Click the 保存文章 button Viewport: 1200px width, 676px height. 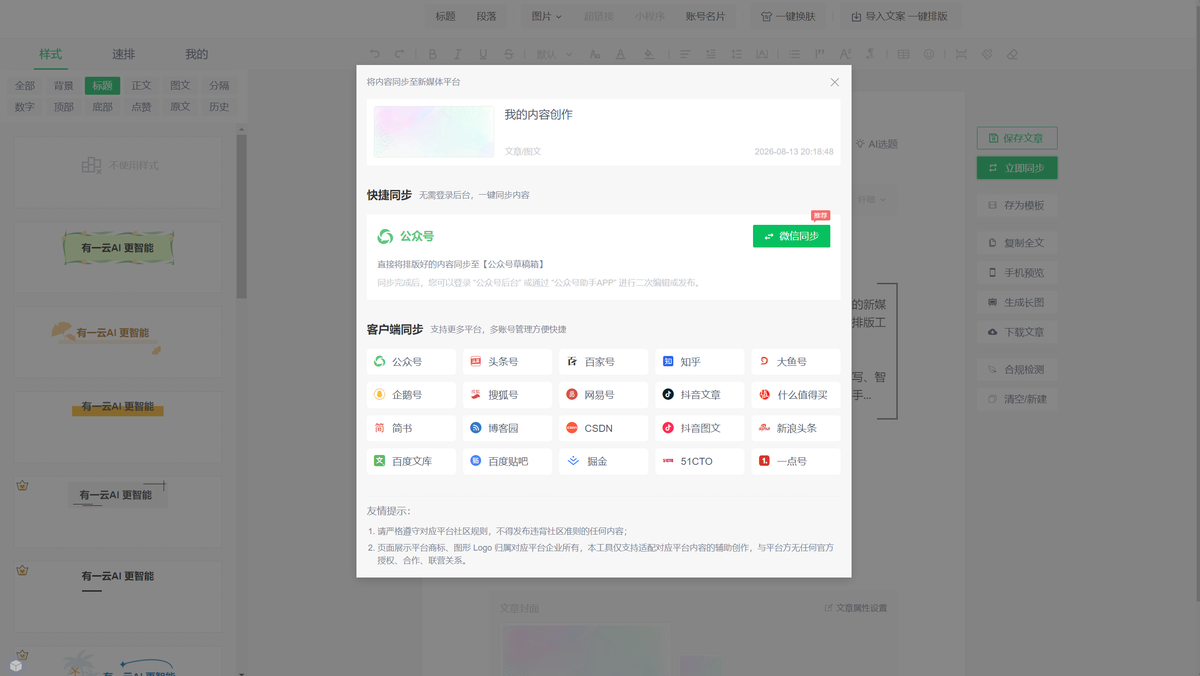(1017, 138)
